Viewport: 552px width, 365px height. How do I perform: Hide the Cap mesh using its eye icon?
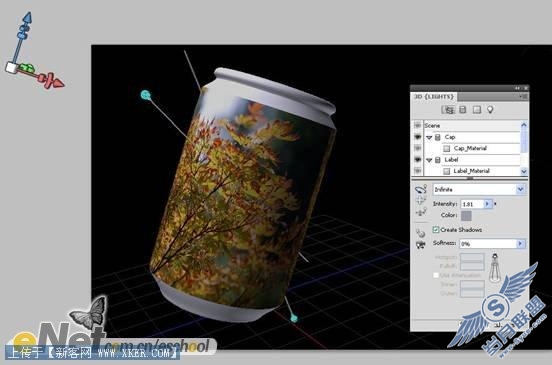click(x=418, y=137)
